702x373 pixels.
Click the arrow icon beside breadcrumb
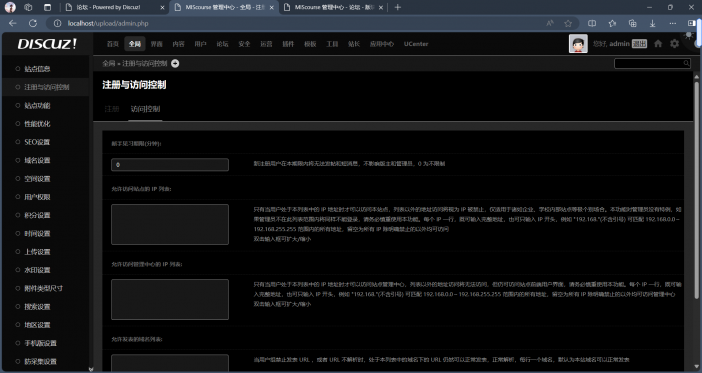[175, 64]
